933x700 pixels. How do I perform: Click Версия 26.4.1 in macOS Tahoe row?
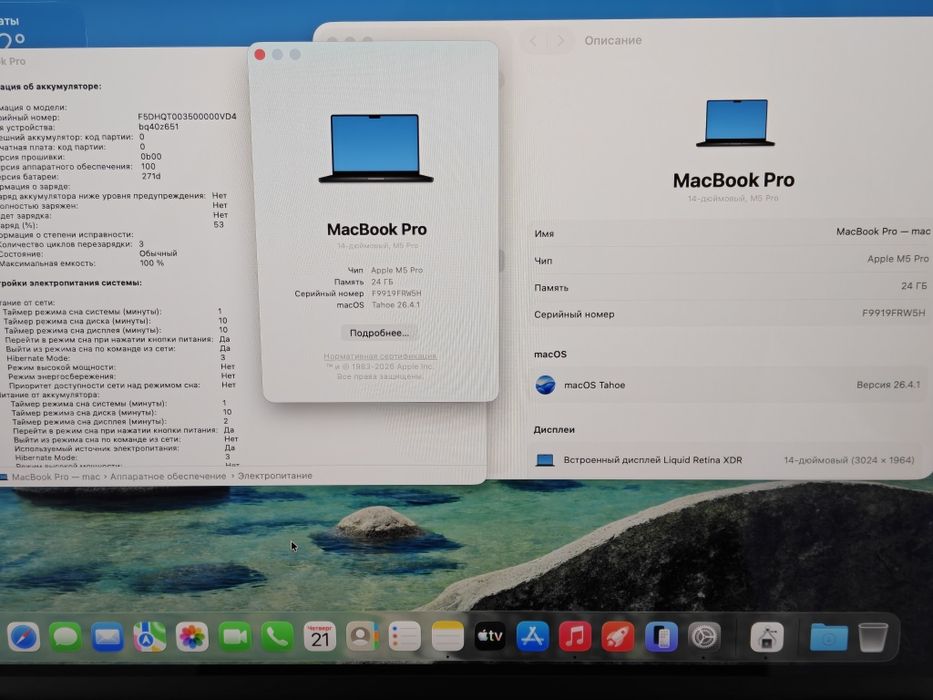888,385
